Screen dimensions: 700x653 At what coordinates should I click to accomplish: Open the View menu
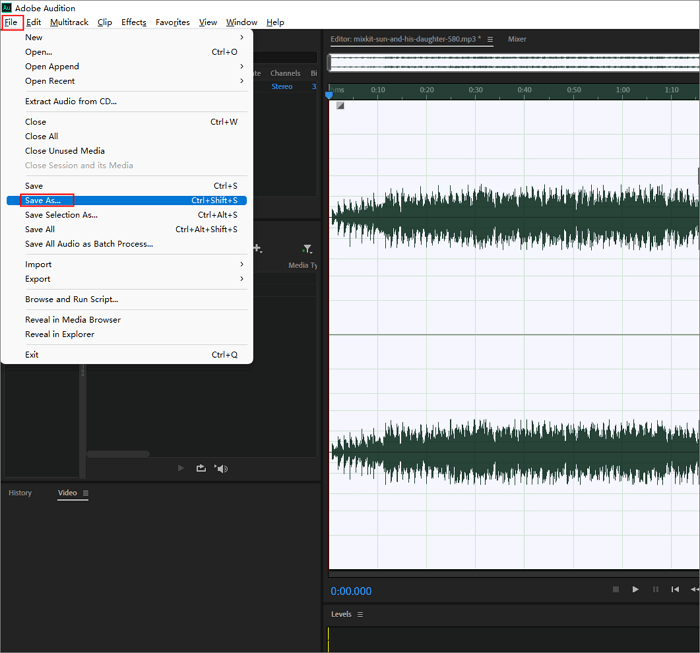[x=208, y=22]
